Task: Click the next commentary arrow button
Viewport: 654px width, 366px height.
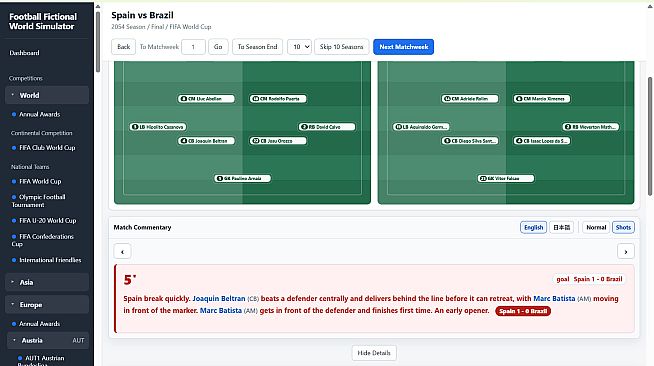Action: [x=626, y=251]
